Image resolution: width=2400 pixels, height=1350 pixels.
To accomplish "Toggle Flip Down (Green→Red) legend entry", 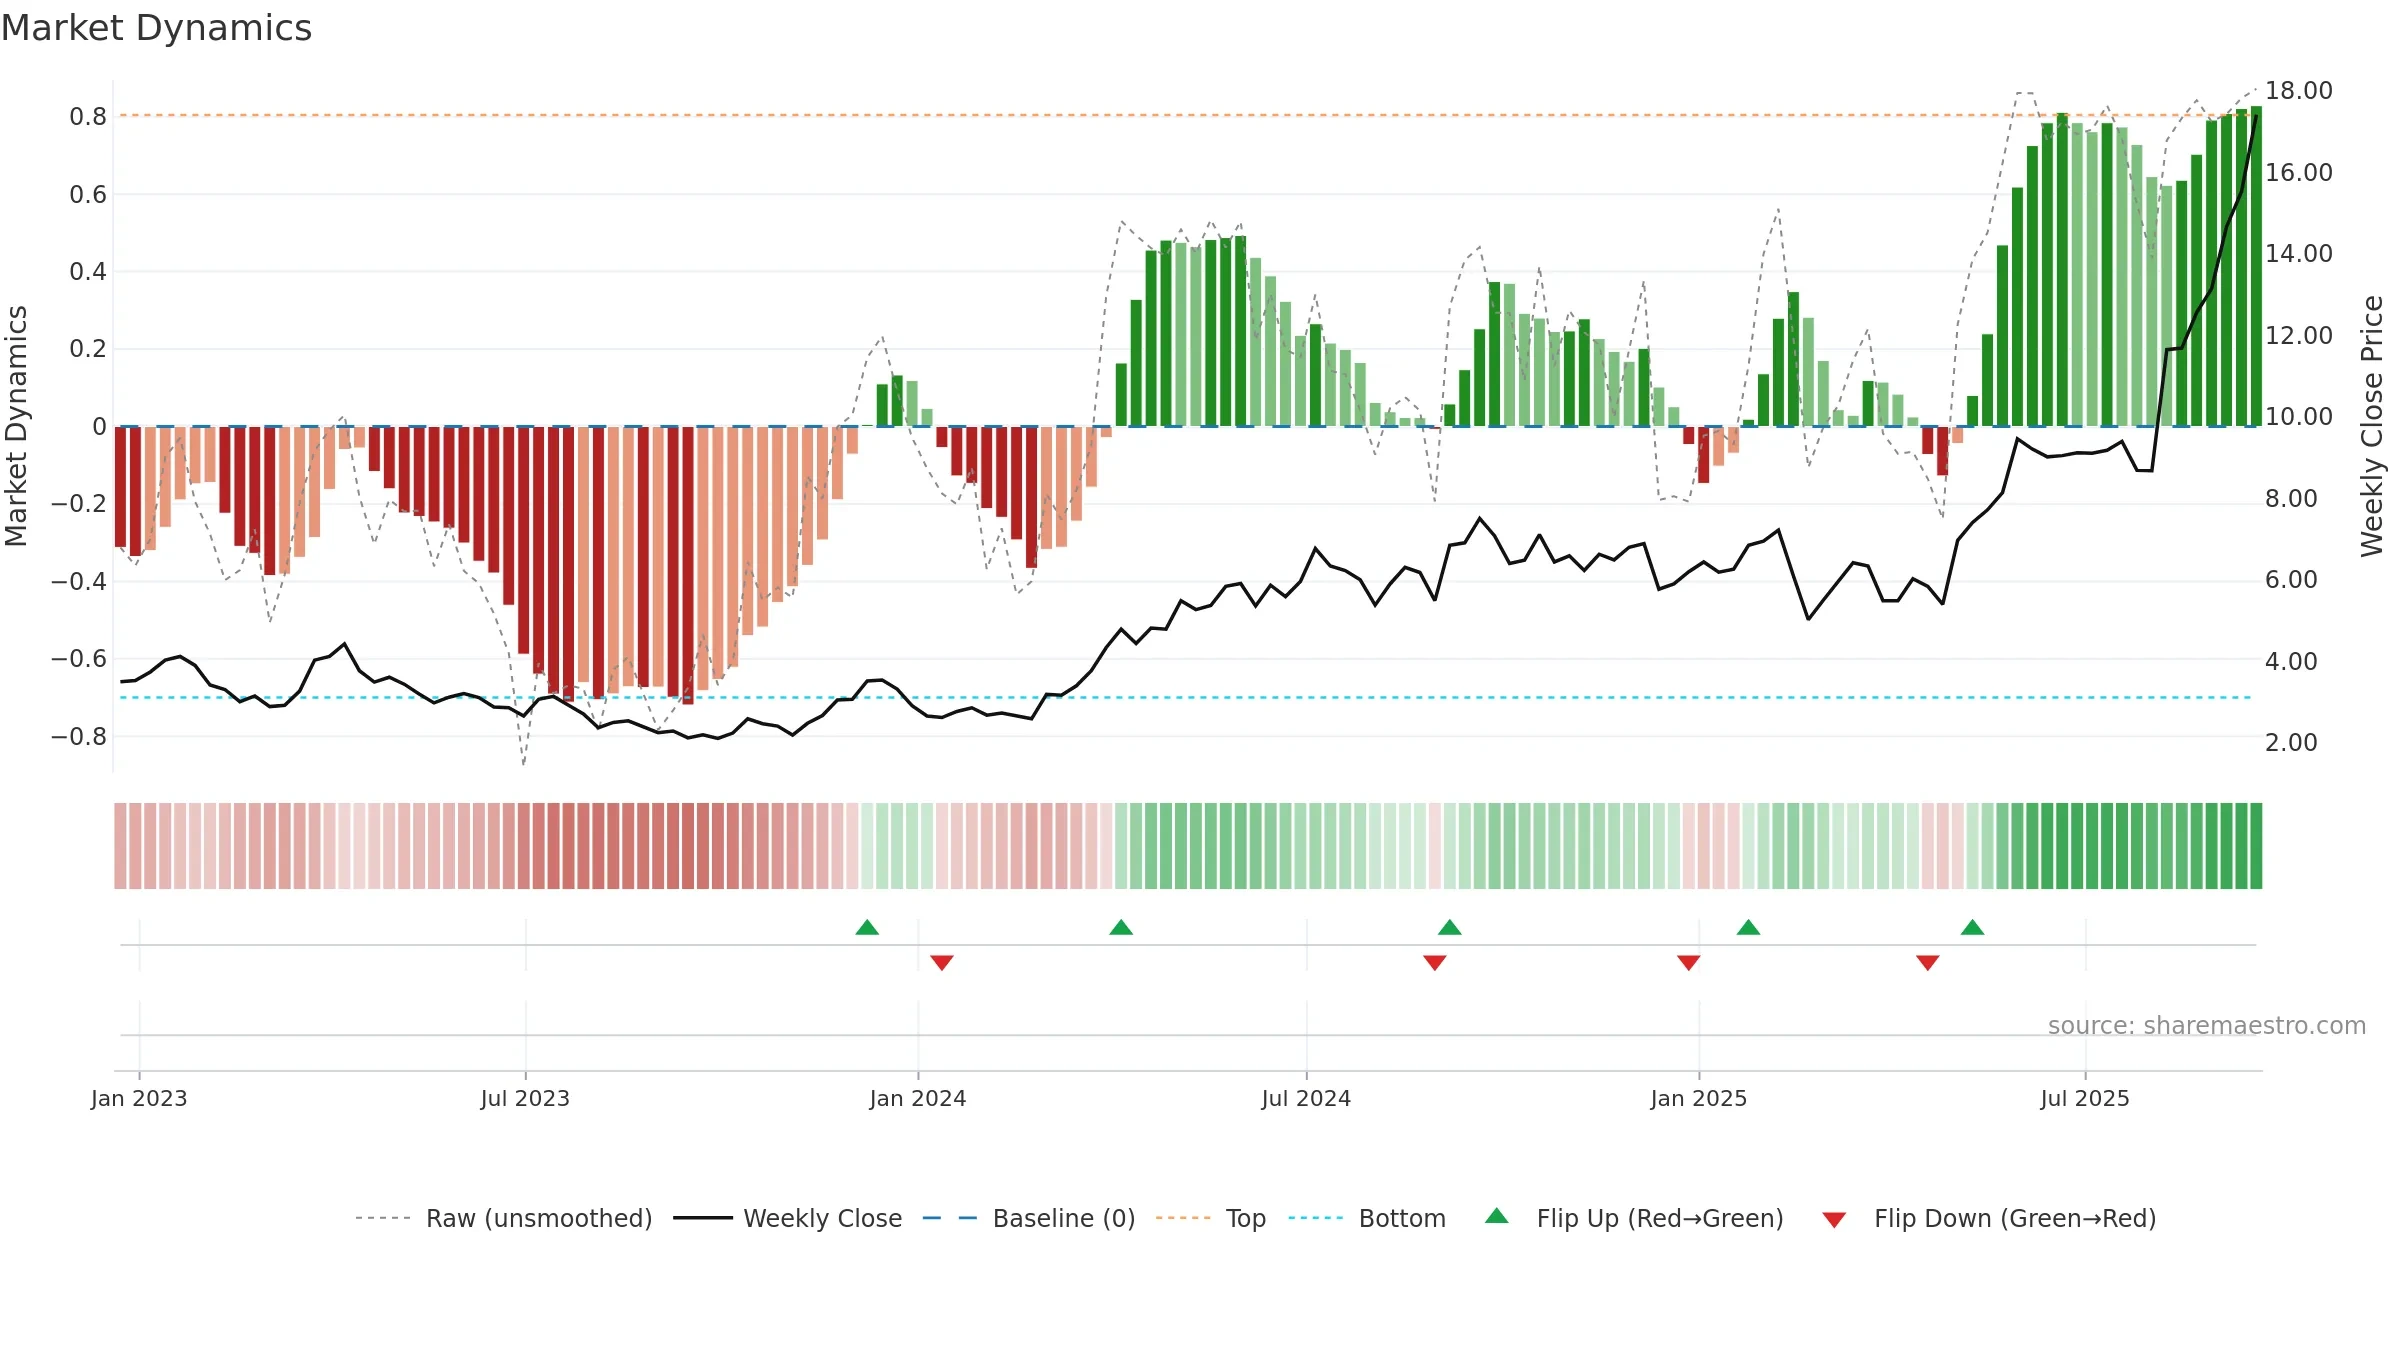I will pos(1988,1218).
